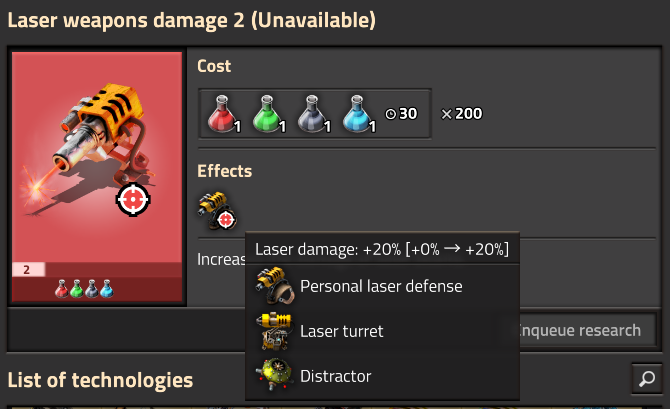670x409 pixels.
Task: Click the clock 30 research time indicator
Action: [x=401, y=114]
